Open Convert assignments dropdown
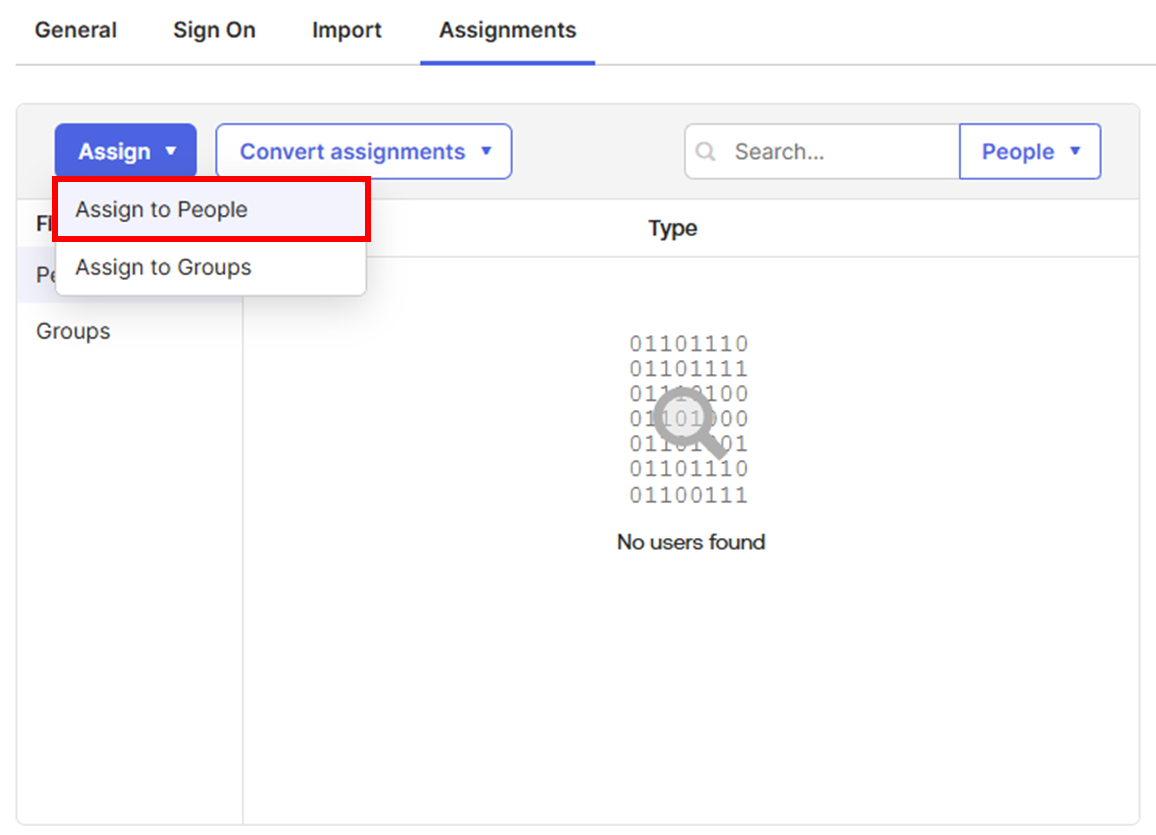1156x835 pixels. [364, 151]
